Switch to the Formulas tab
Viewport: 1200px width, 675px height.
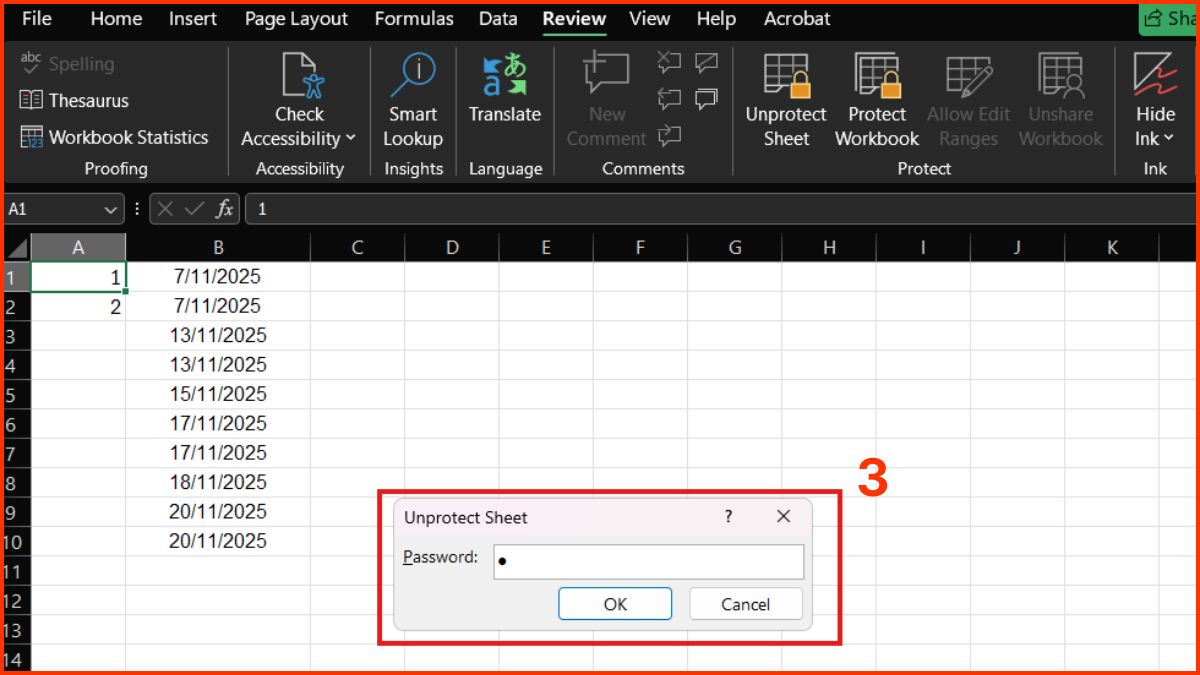tap(414, 18)
